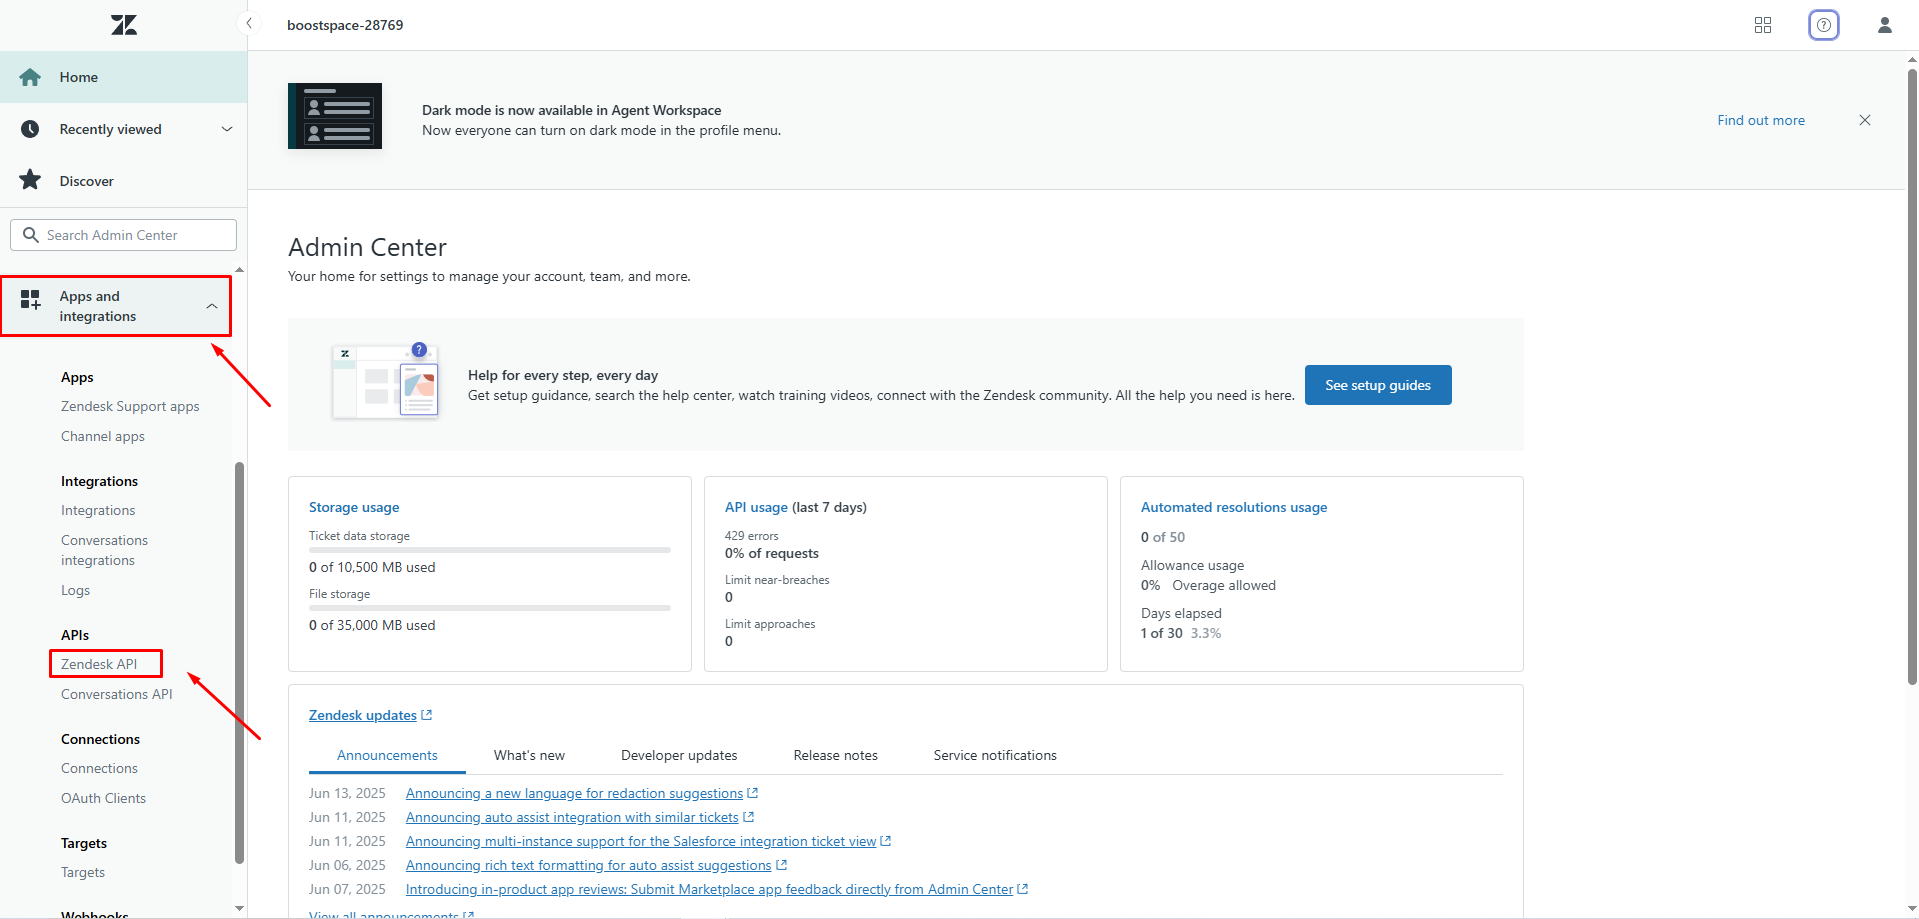Click the Find out more link
The height and width of the screenshot is (919, 1919).
(x=1761, y=120)
